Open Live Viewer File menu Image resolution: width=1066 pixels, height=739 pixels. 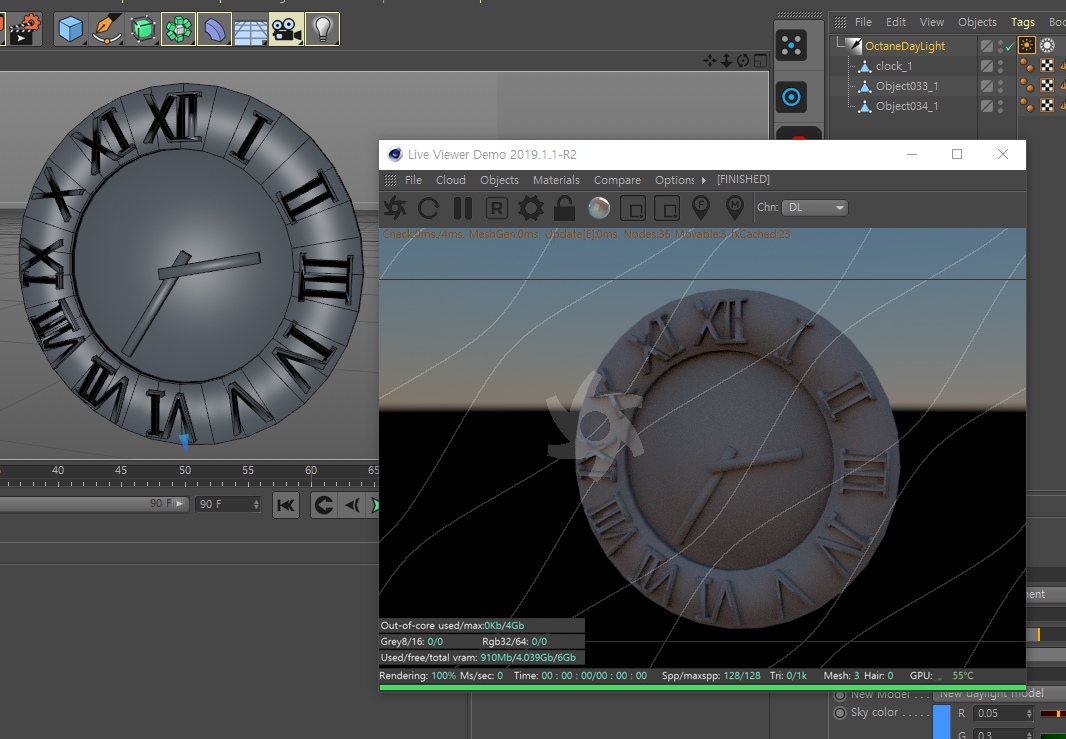413,180
